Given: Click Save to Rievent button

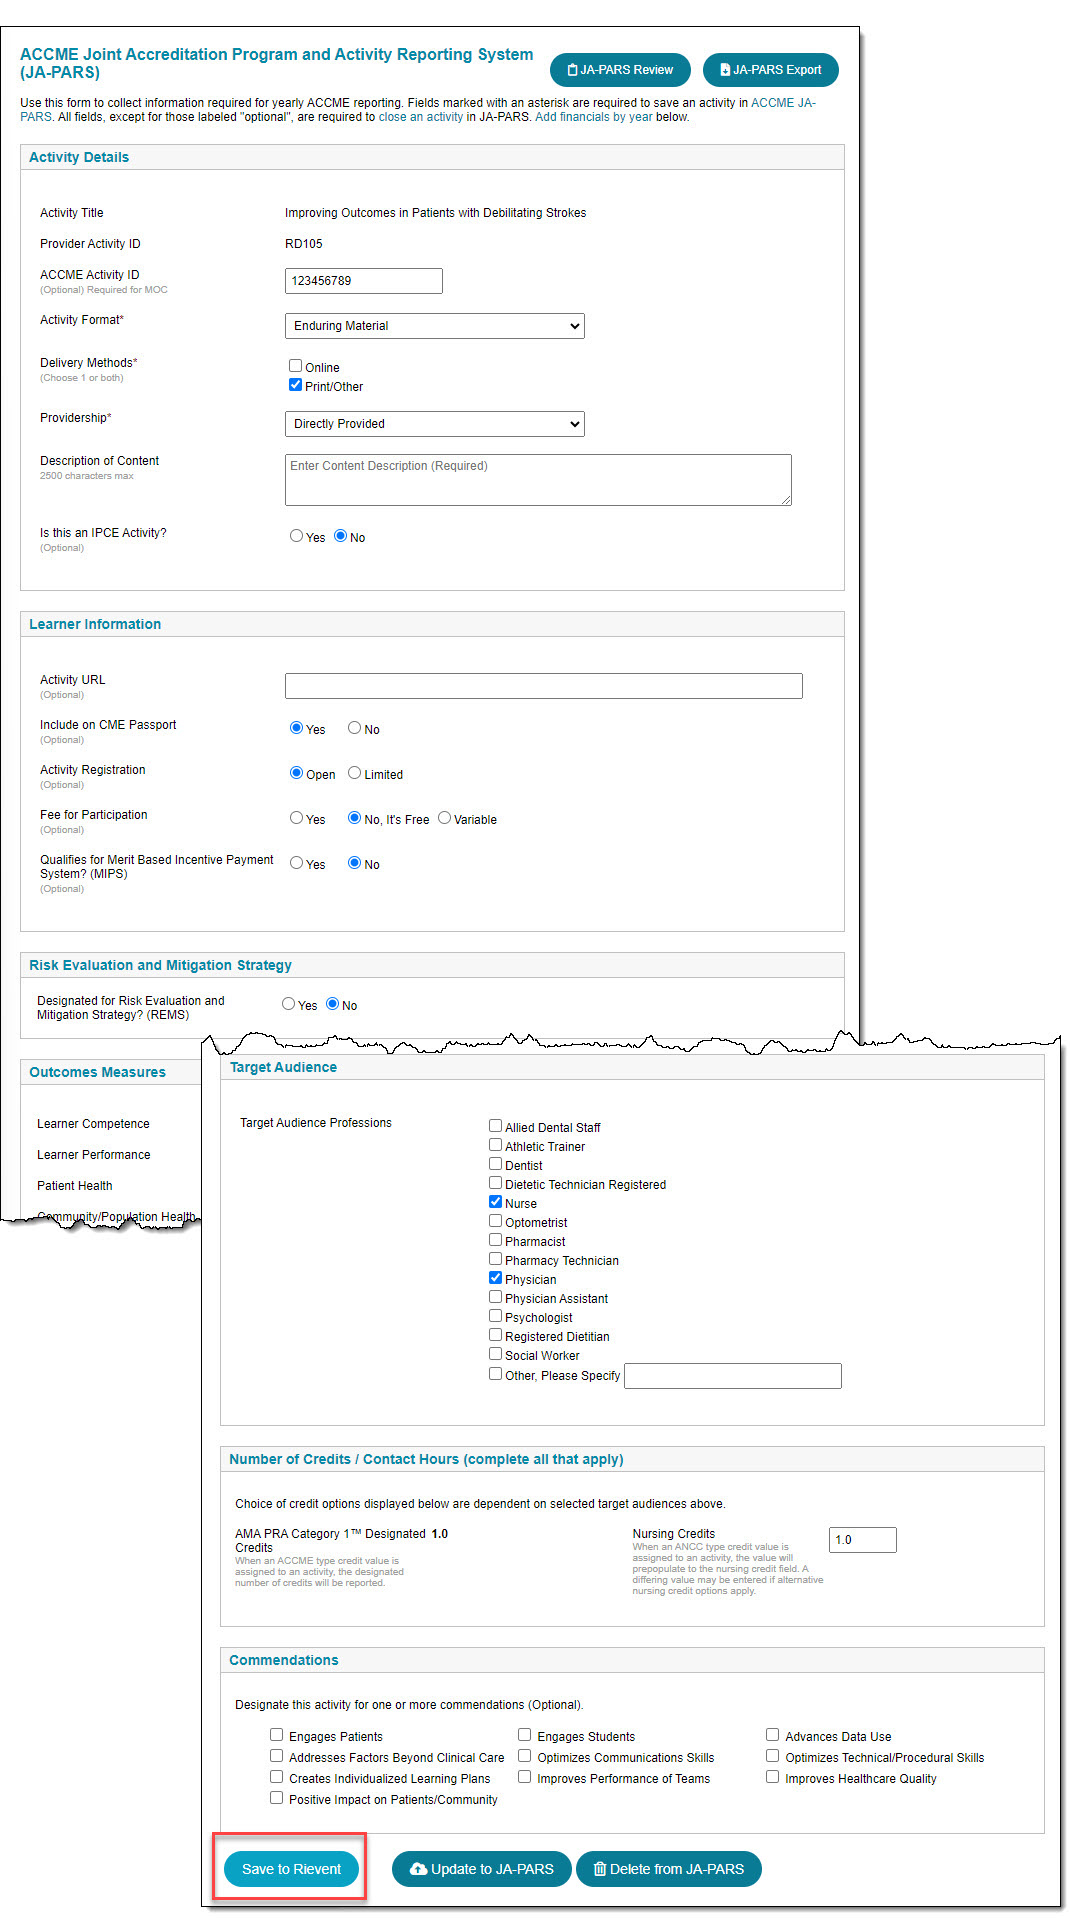Looking at the screenshot, I should 291,1869.
